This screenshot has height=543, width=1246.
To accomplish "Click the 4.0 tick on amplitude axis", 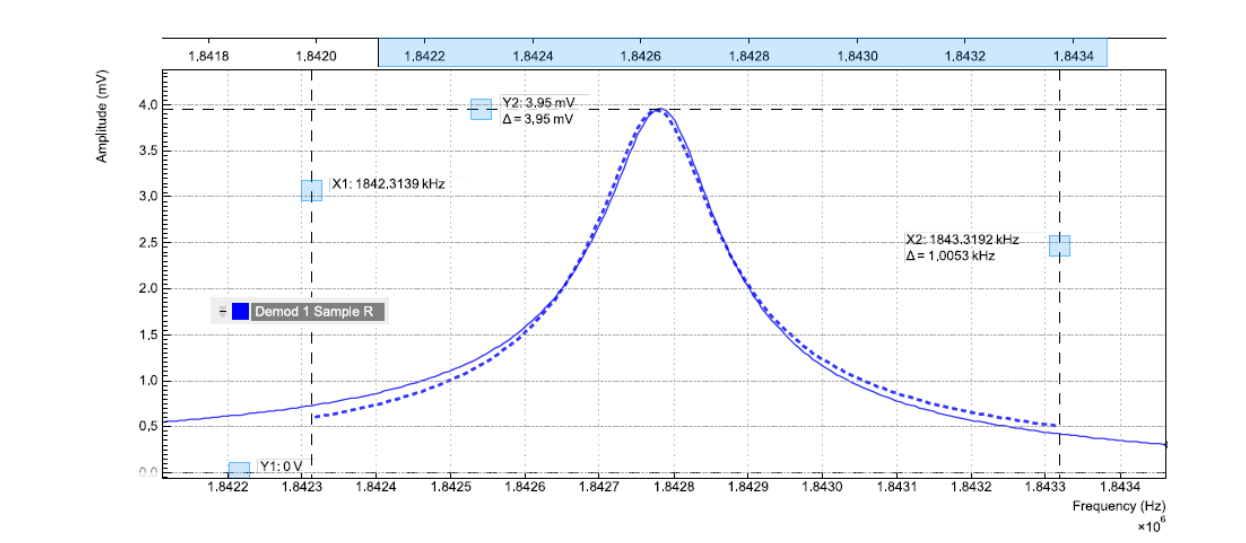I will 146,104.
